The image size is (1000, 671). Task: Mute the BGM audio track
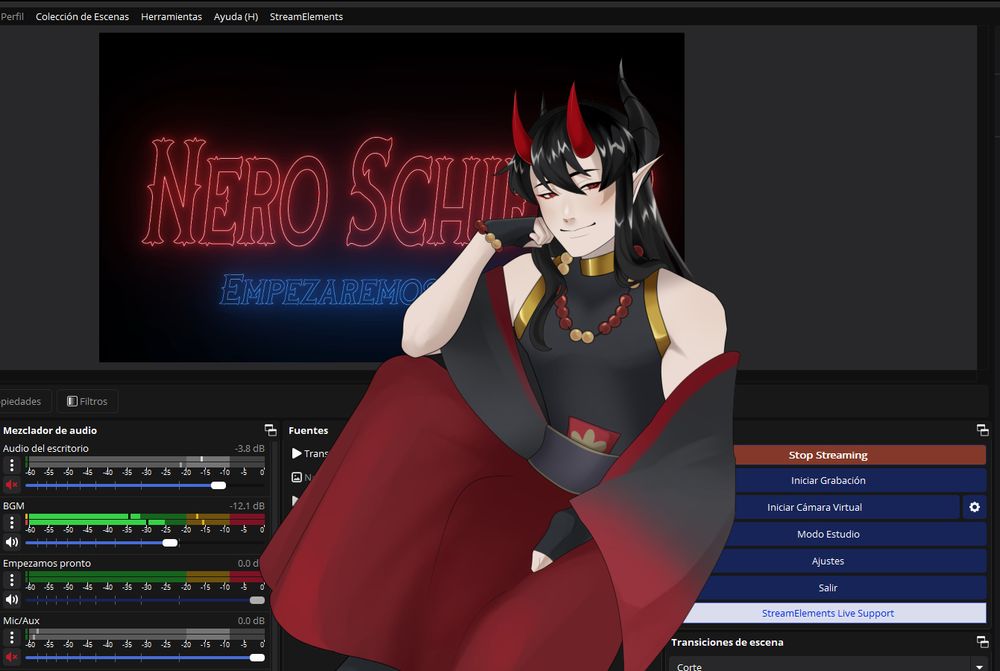[x=11, y=542]
